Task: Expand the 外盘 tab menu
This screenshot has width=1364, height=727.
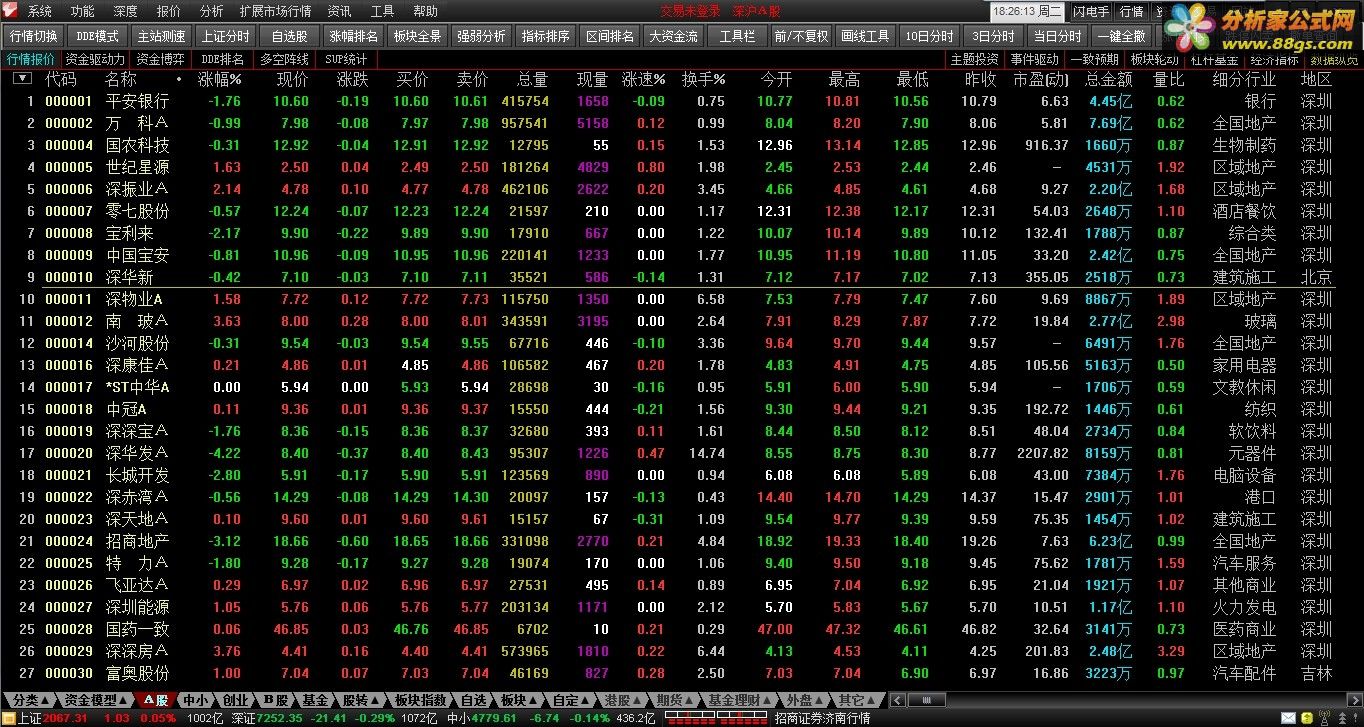Action: (x=819, y=702)
